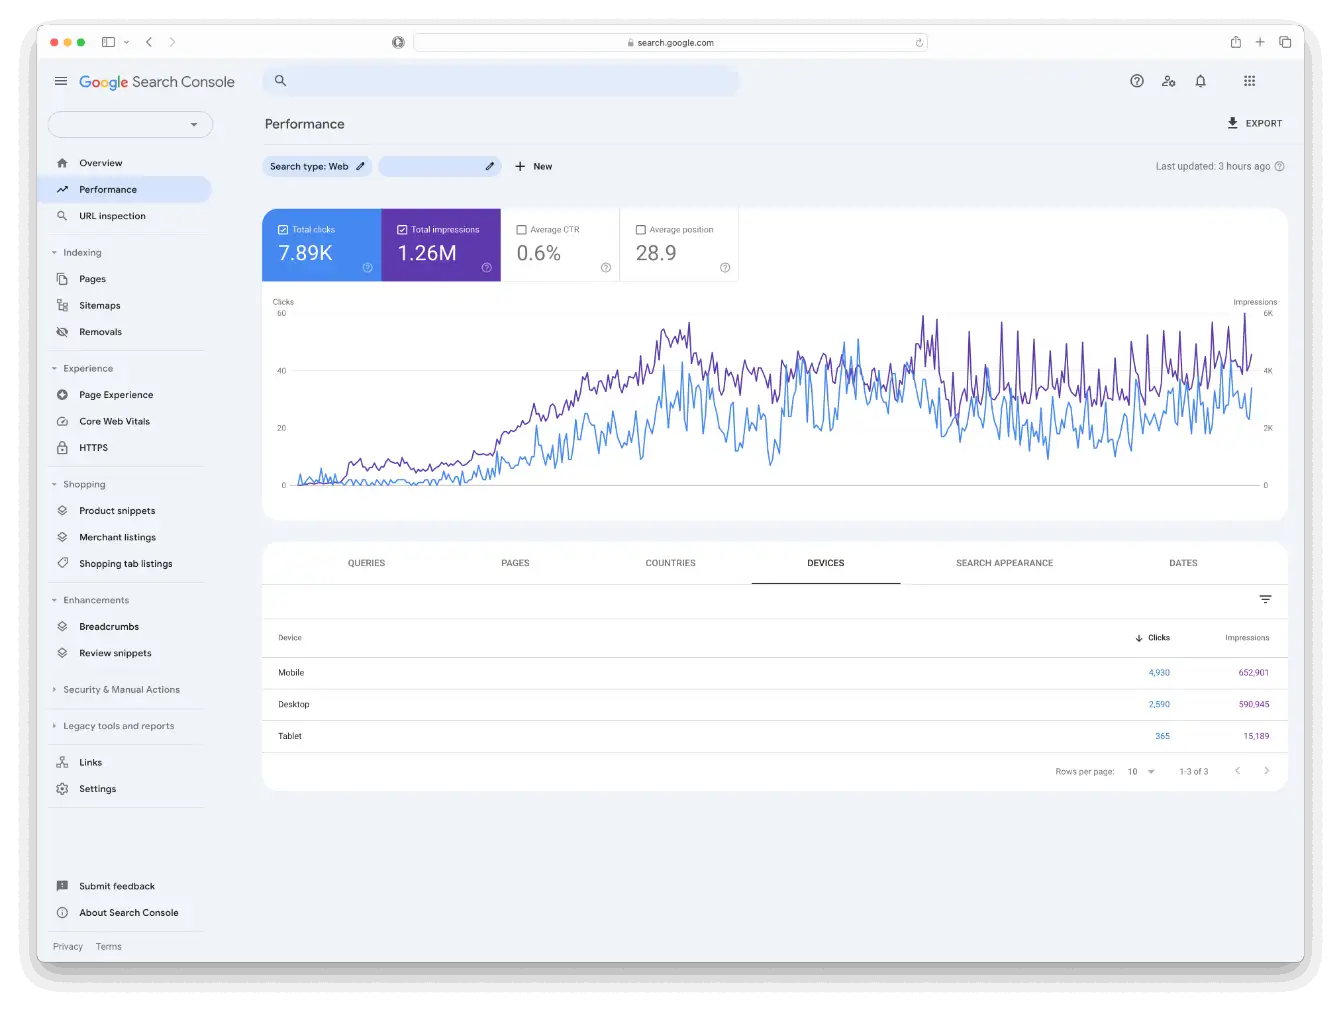Open the Rows per page dropdown
The height and width of the screenshot is (1012, 1341).
pos(1141,771)
